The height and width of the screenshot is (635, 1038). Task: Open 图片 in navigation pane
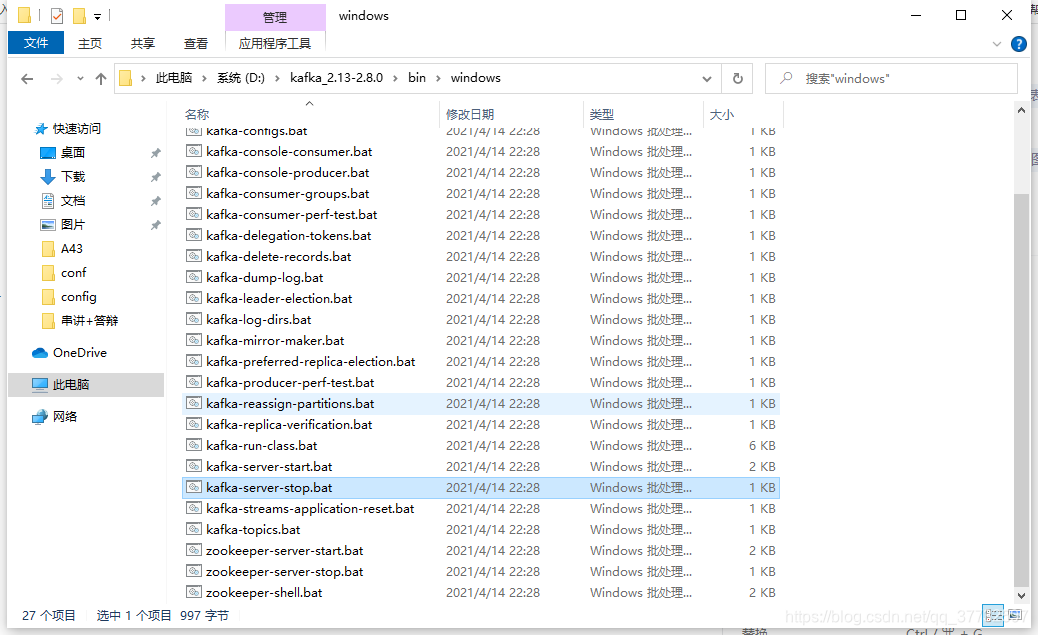tap(73, 224)
